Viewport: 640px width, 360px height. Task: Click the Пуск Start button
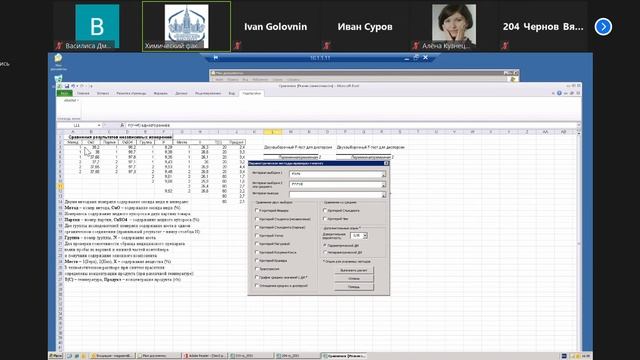(56, 356)
